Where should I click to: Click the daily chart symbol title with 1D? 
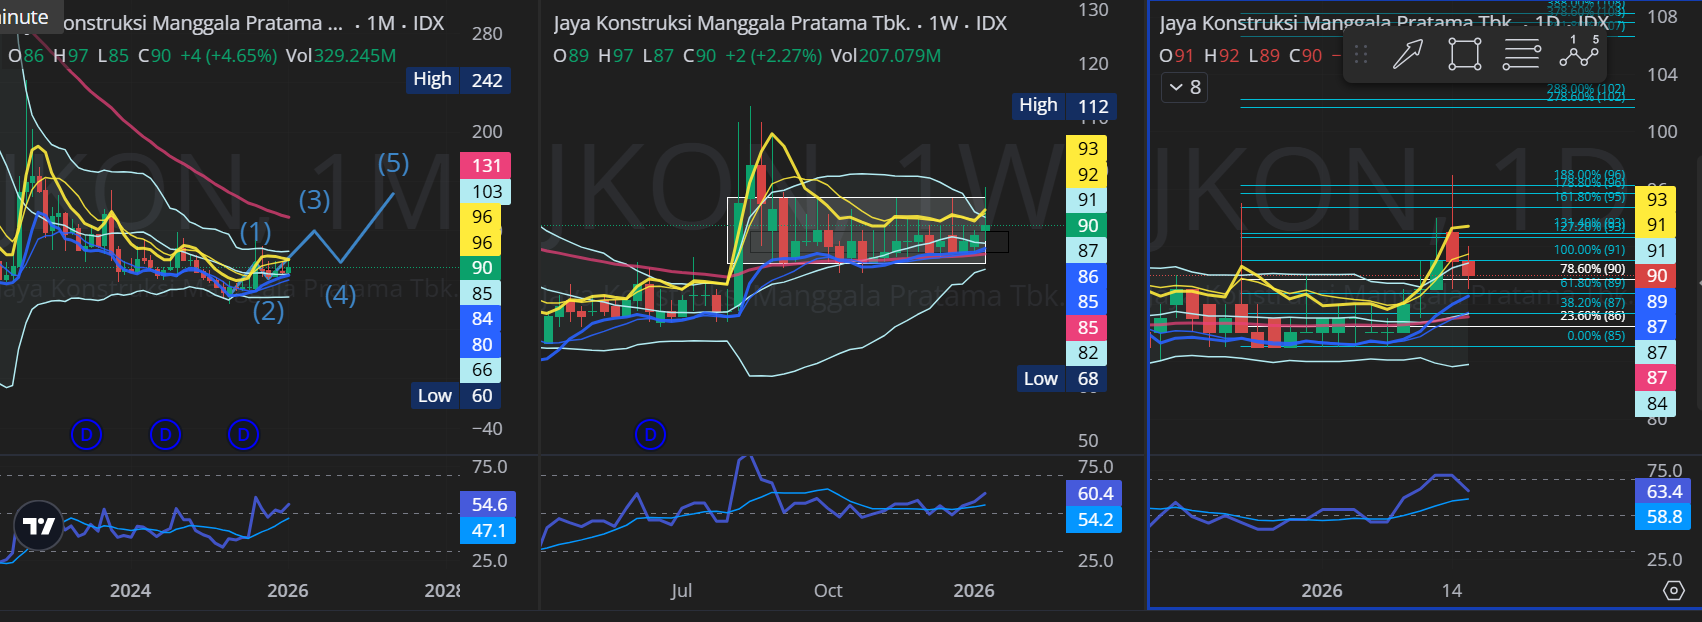[x=1385, y=23]
